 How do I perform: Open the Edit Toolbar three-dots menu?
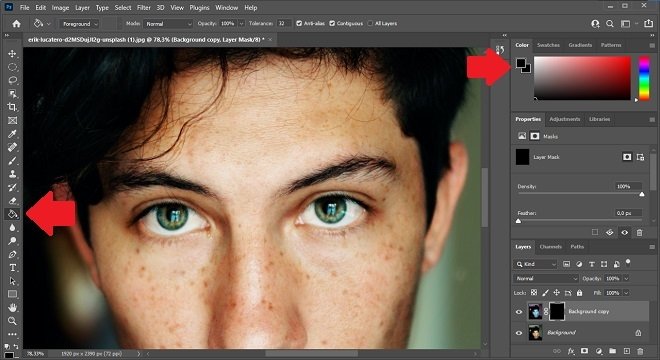pyautogui.click(x=12, y=334)
